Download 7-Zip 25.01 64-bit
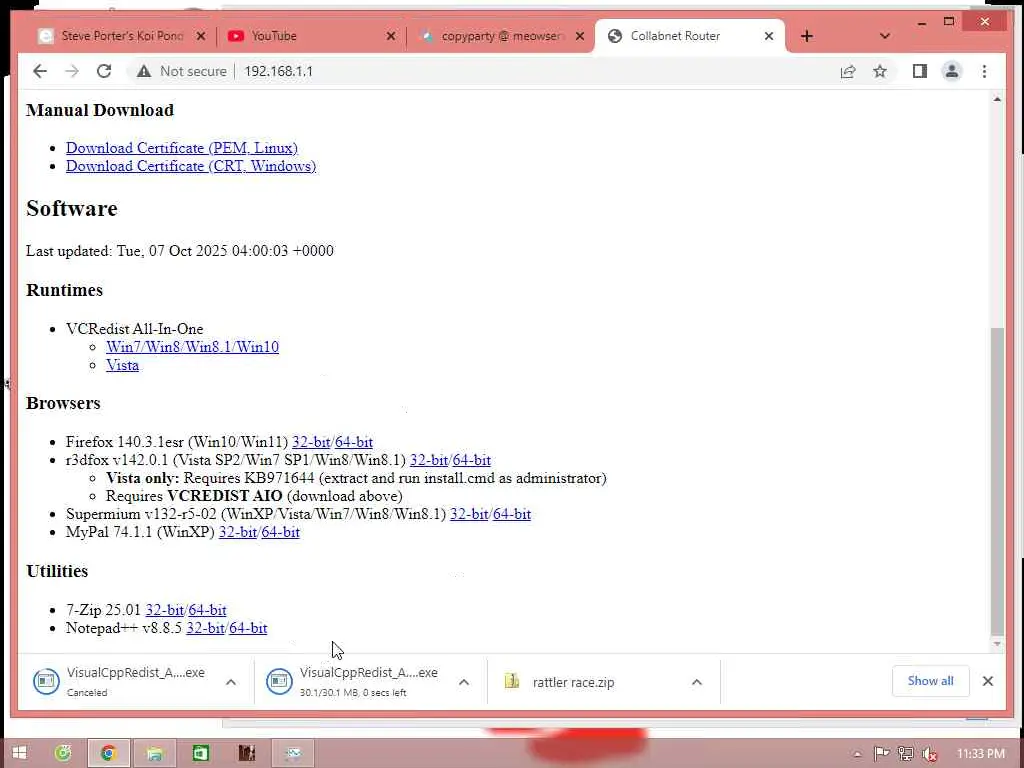The height and width of the screenshot is (768, 1024). pyautogui.click(x=208, y=610)
